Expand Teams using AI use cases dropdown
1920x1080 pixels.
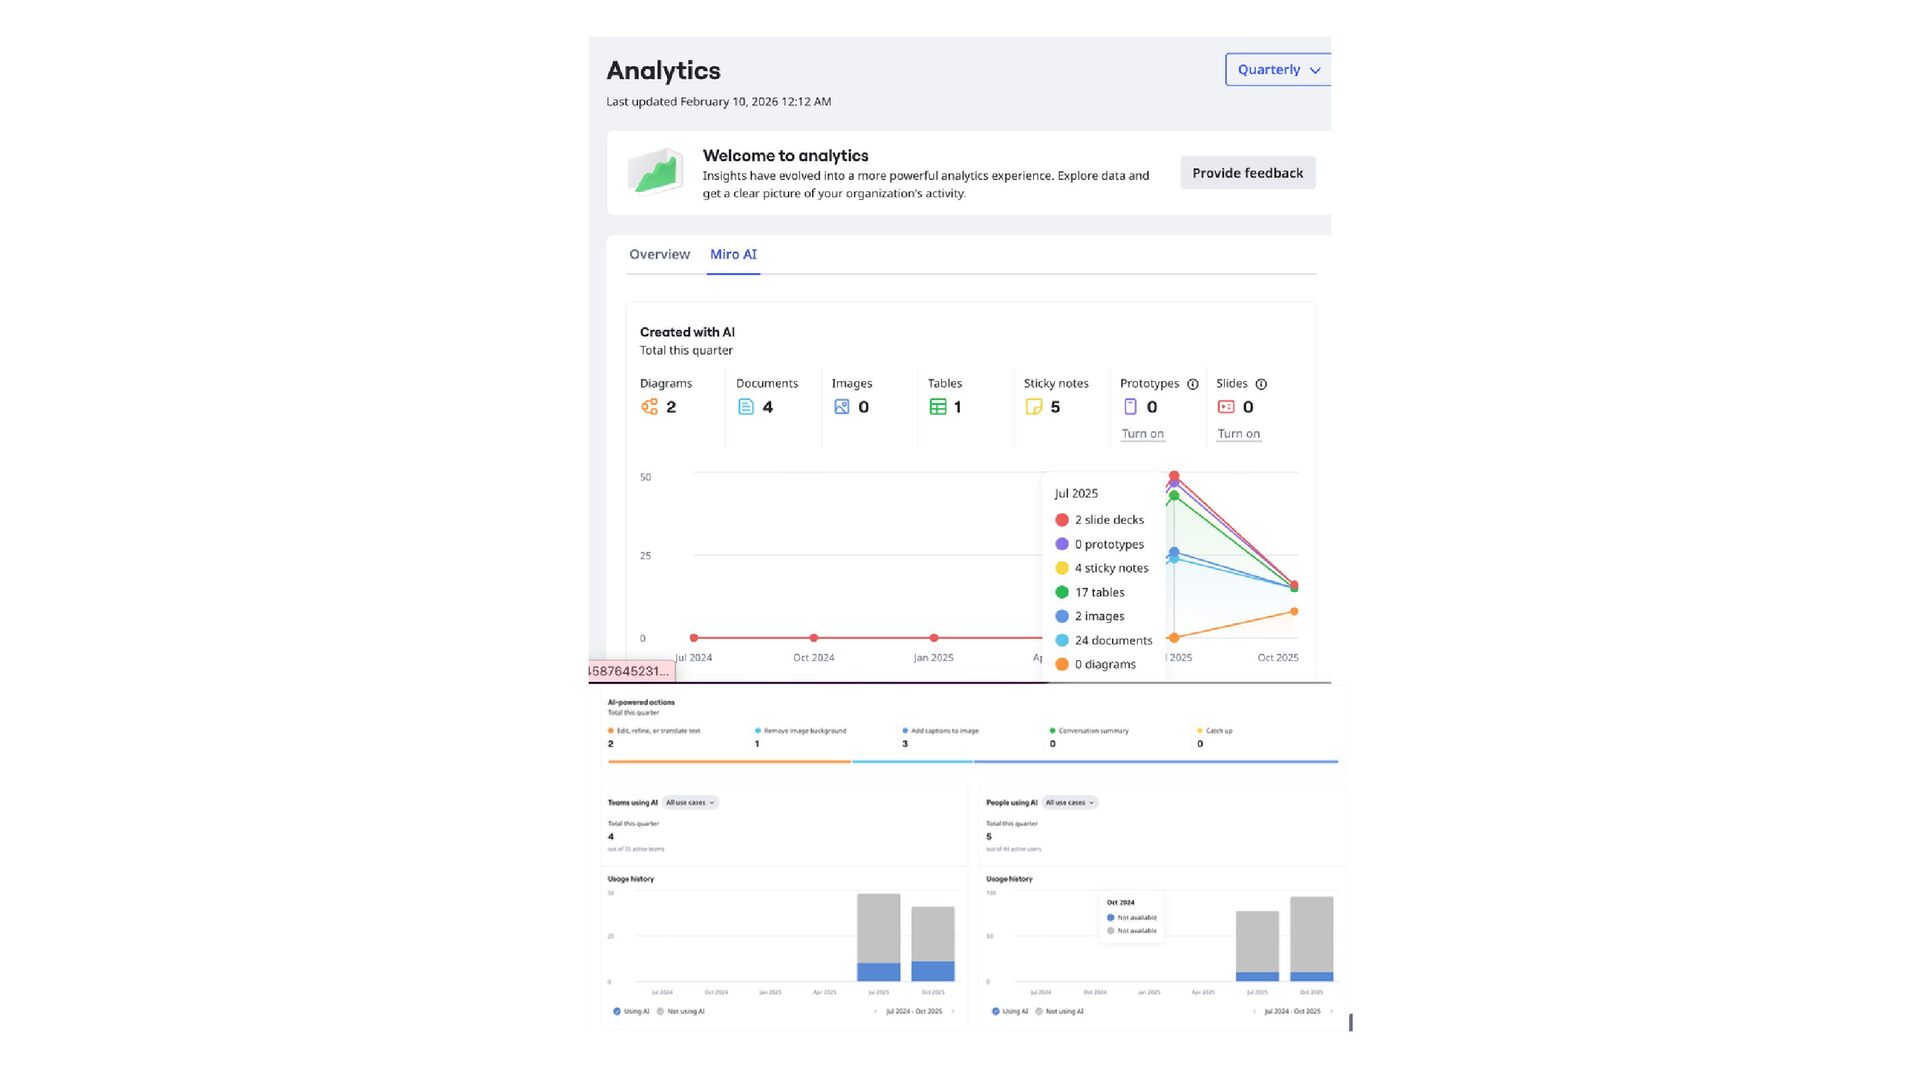point(690,802)
